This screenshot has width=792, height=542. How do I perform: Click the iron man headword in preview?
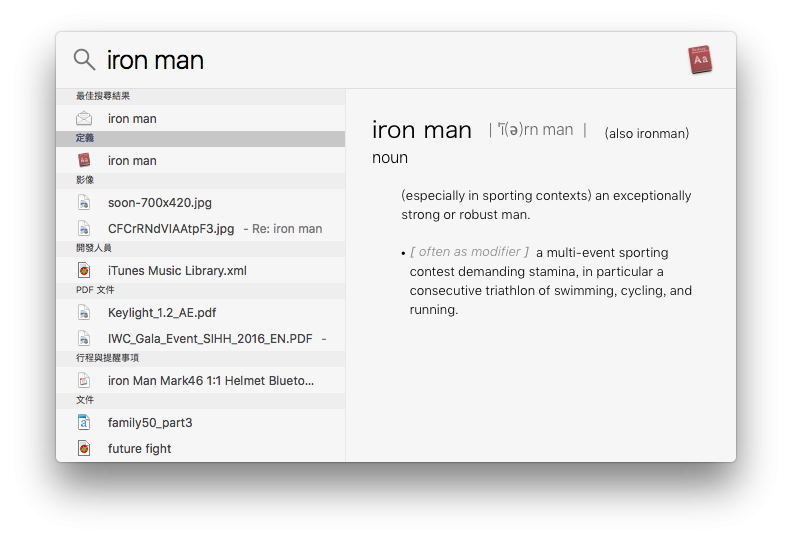[x=421, y=130]
